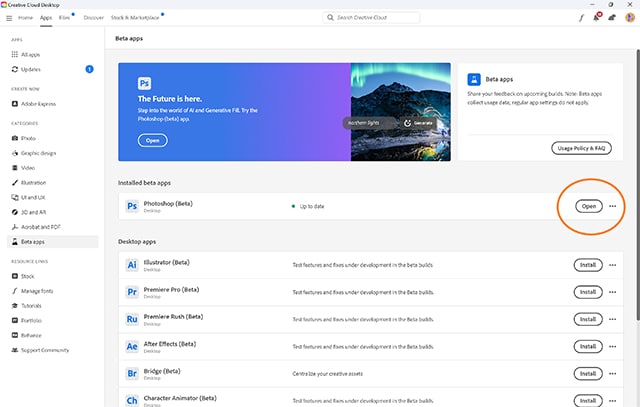Click the Premiere Rush (Beta) Ru icon
The width and height of the screenshot is (640, 407).
coord(131,319)
